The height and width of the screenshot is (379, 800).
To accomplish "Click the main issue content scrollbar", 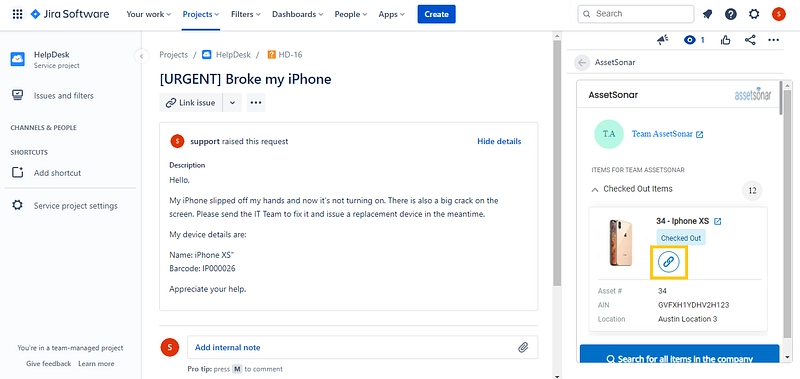I will coord(557,163).
